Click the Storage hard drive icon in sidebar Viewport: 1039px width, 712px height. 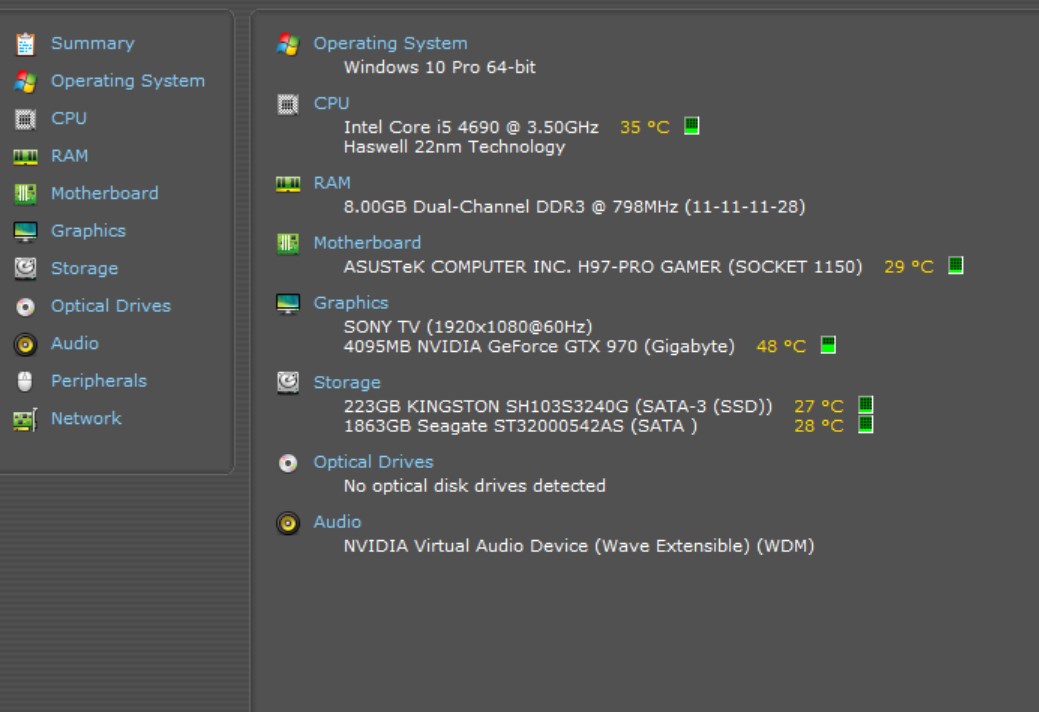[25, 269]
